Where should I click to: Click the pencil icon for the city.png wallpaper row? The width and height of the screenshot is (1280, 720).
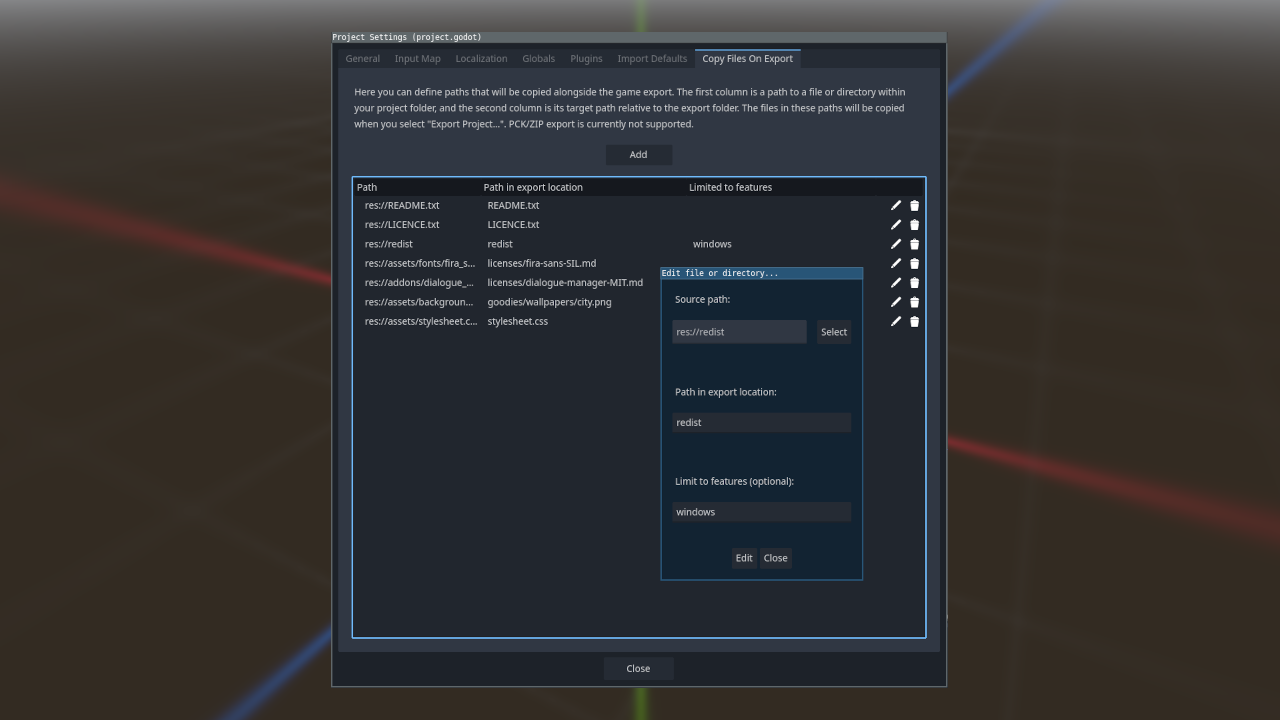tap(896, 302)
